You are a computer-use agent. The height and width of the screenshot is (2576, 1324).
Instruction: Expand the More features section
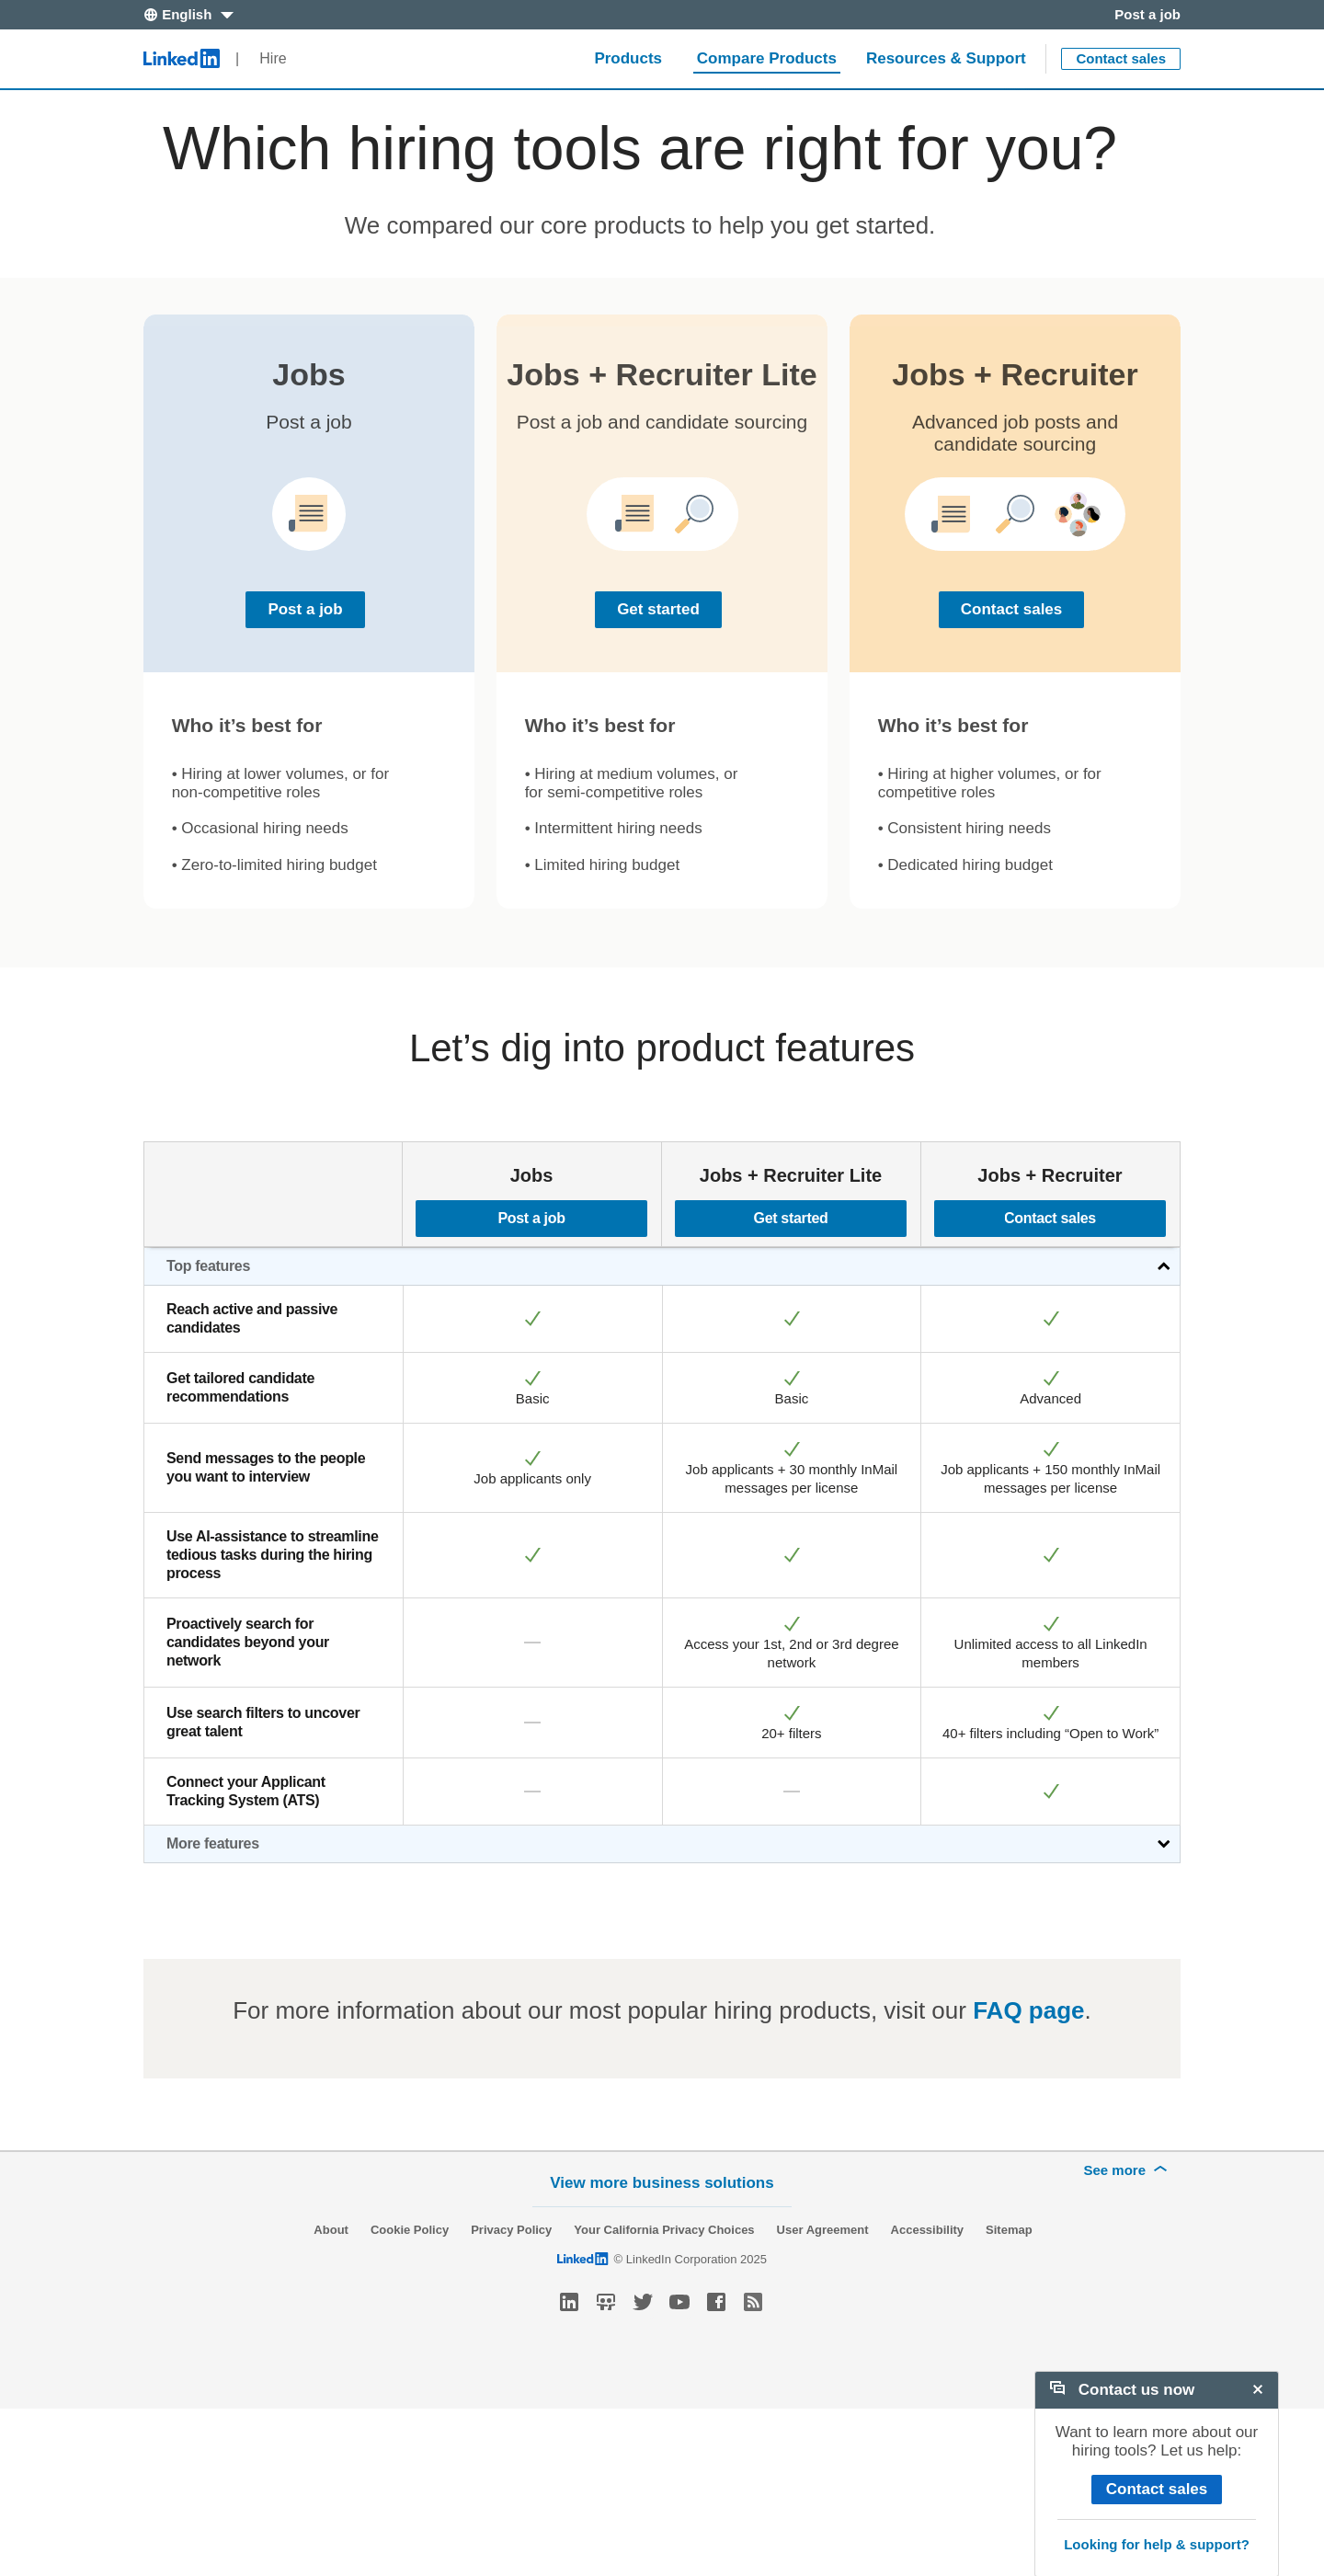coord(1163,1843)
